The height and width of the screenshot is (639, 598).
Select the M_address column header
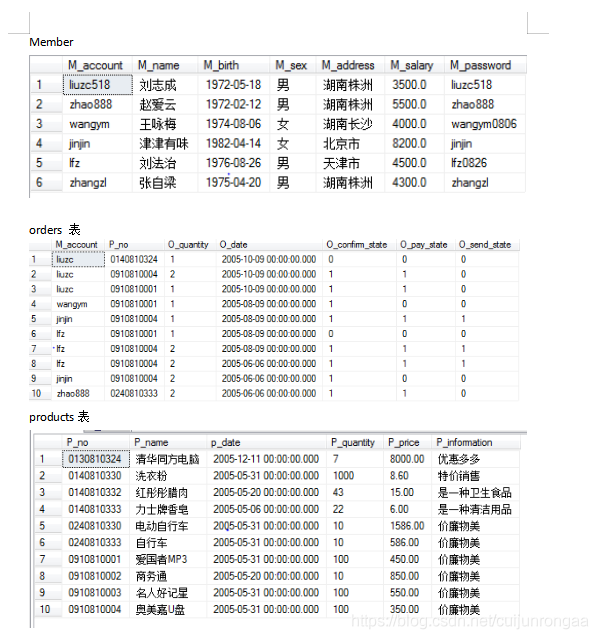click(x=348, y=65)
